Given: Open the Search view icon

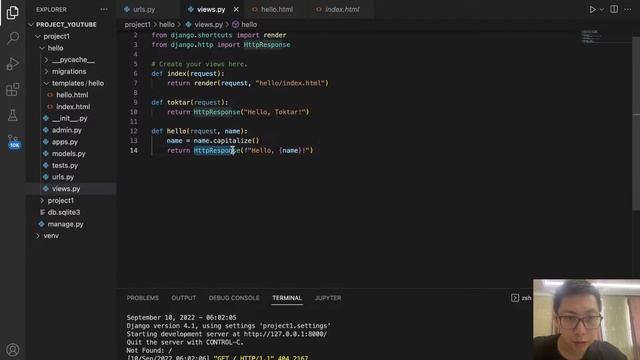Looking at the screenshot, I should click(x=13, y=38).
